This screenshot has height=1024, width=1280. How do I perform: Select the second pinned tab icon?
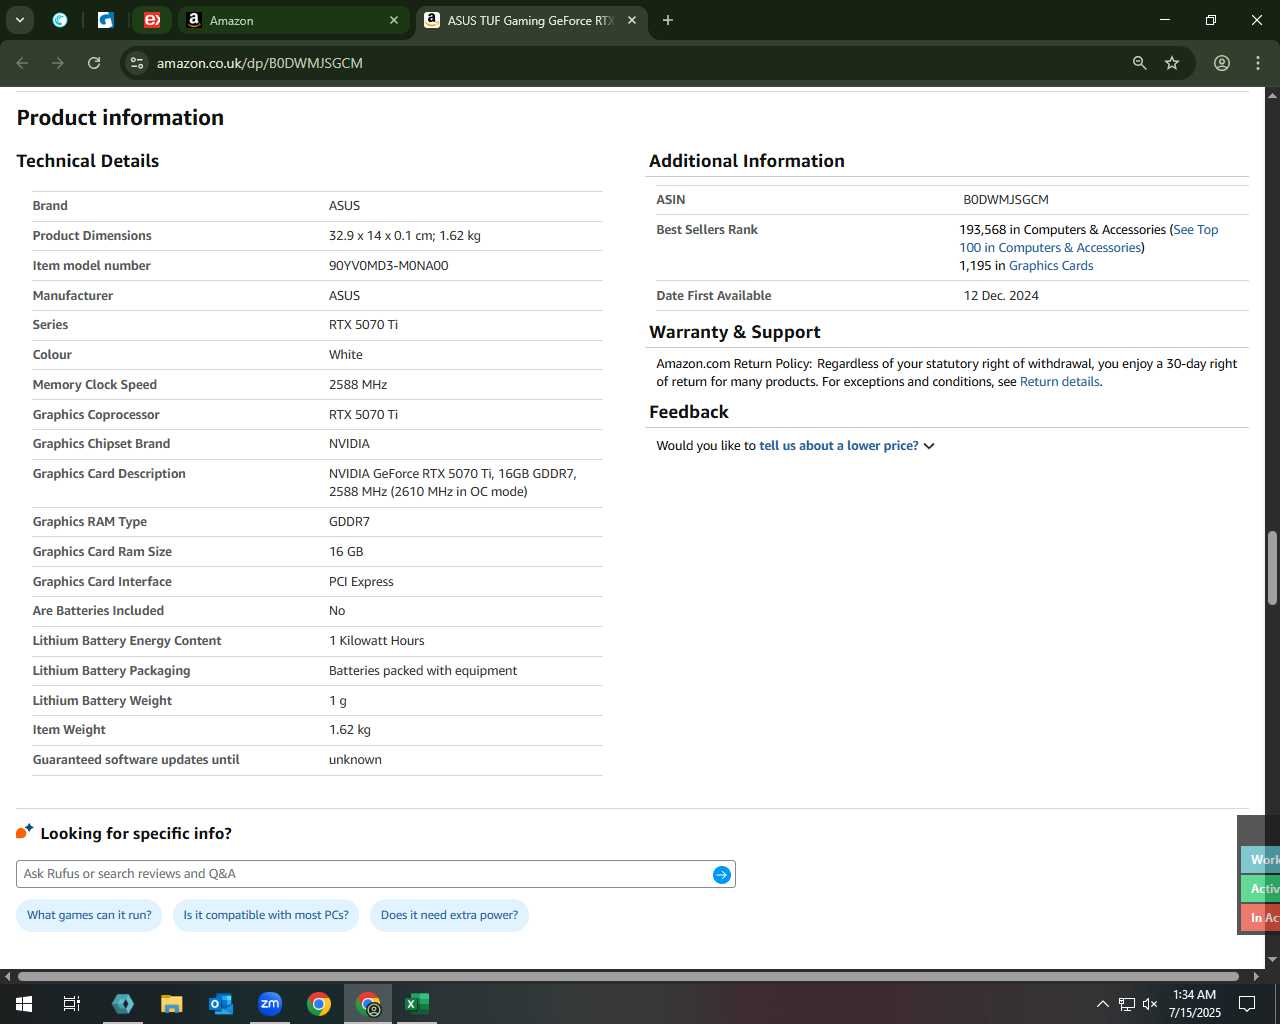click(x=106, y=20)
